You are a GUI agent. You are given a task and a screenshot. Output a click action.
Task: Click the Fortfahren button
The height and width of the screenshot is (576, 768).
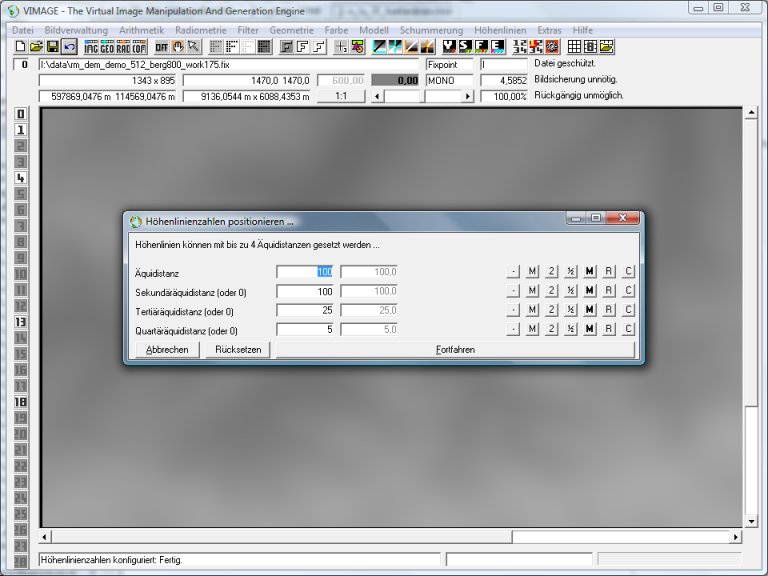[x=455, y=350]
